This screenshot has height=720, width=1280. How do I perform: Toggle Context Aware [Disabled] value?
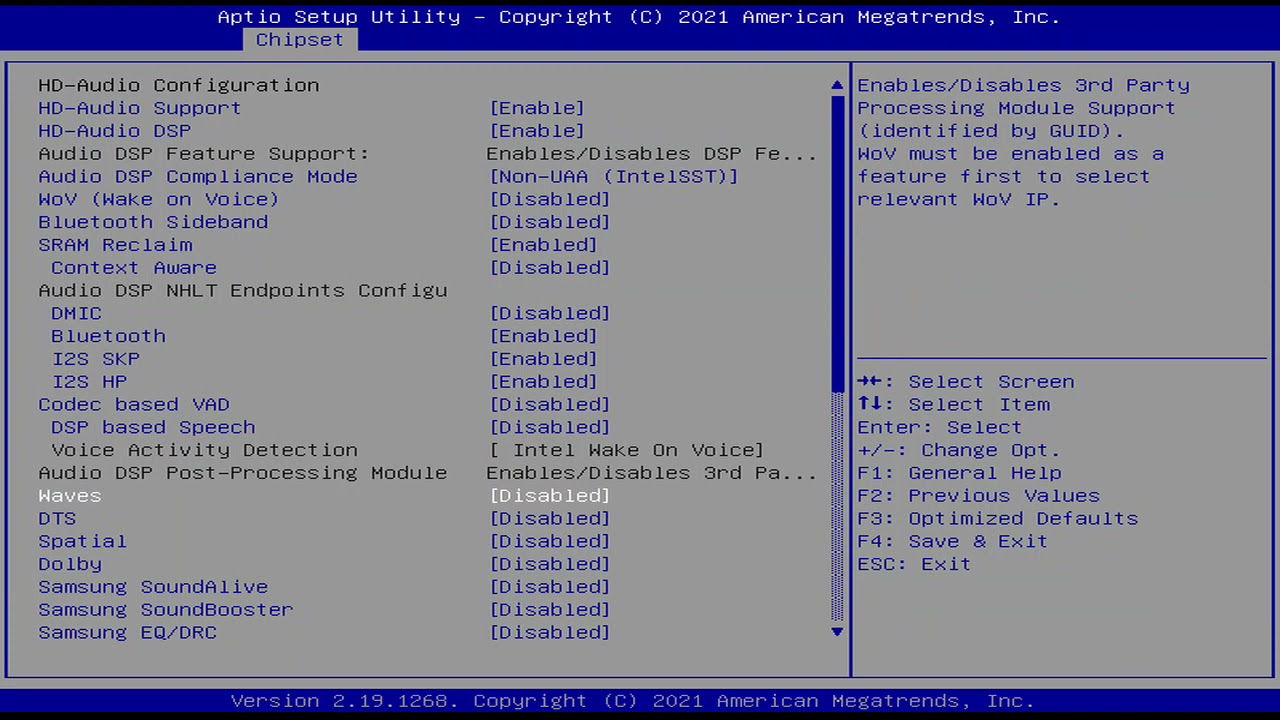tap(550, 268)
